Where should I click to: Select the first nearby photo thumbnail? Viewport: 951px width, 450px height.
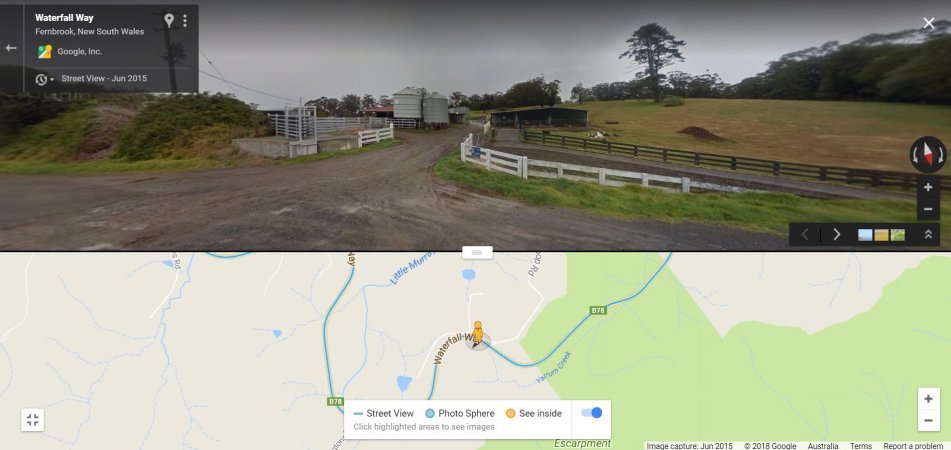(865, 235)
